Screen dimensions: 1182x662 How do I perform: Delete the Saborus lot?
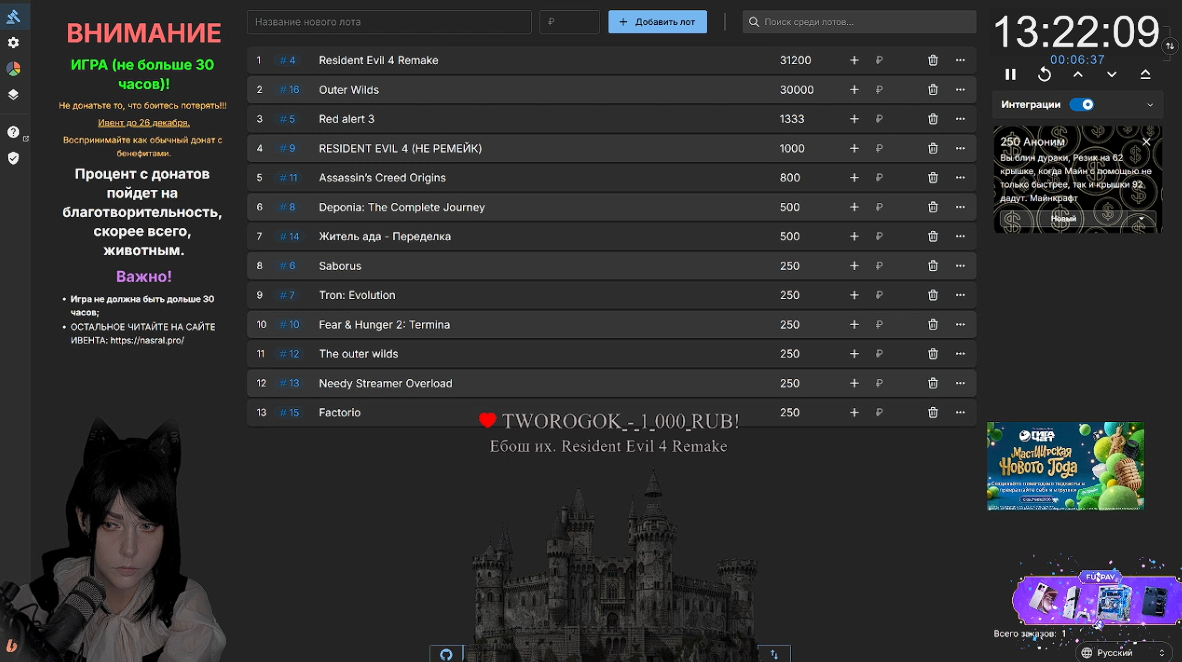(932, 266)
